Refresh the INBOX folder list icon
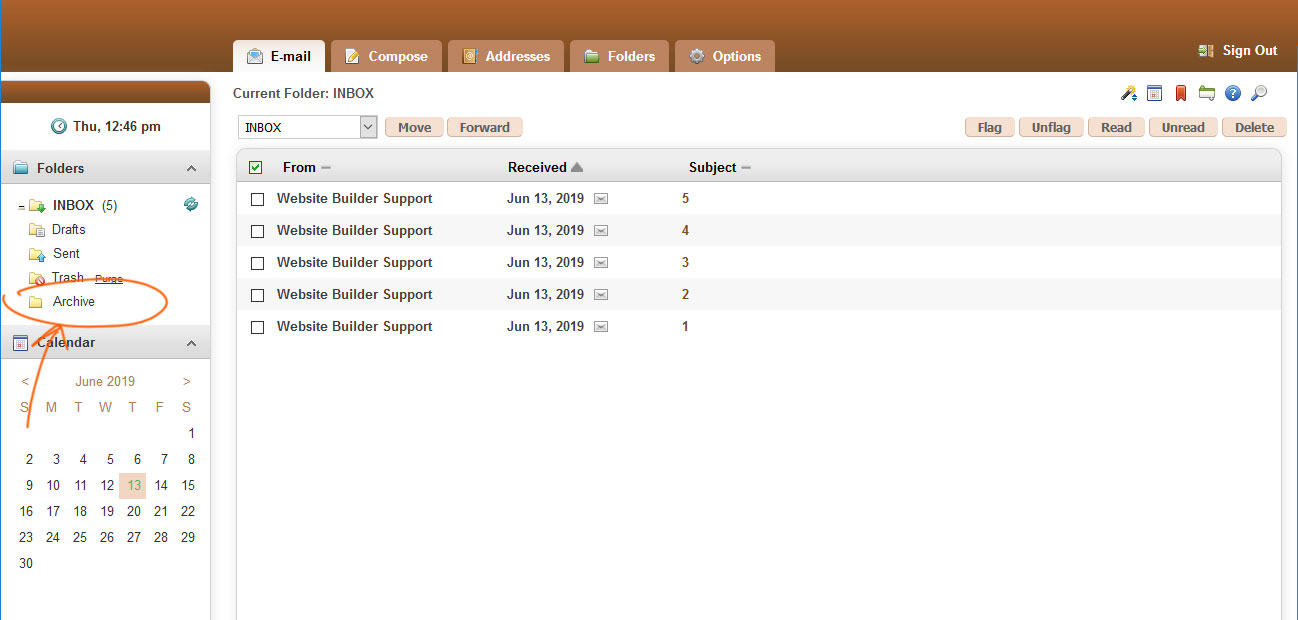1298x620 pixels. click(191, 205)
